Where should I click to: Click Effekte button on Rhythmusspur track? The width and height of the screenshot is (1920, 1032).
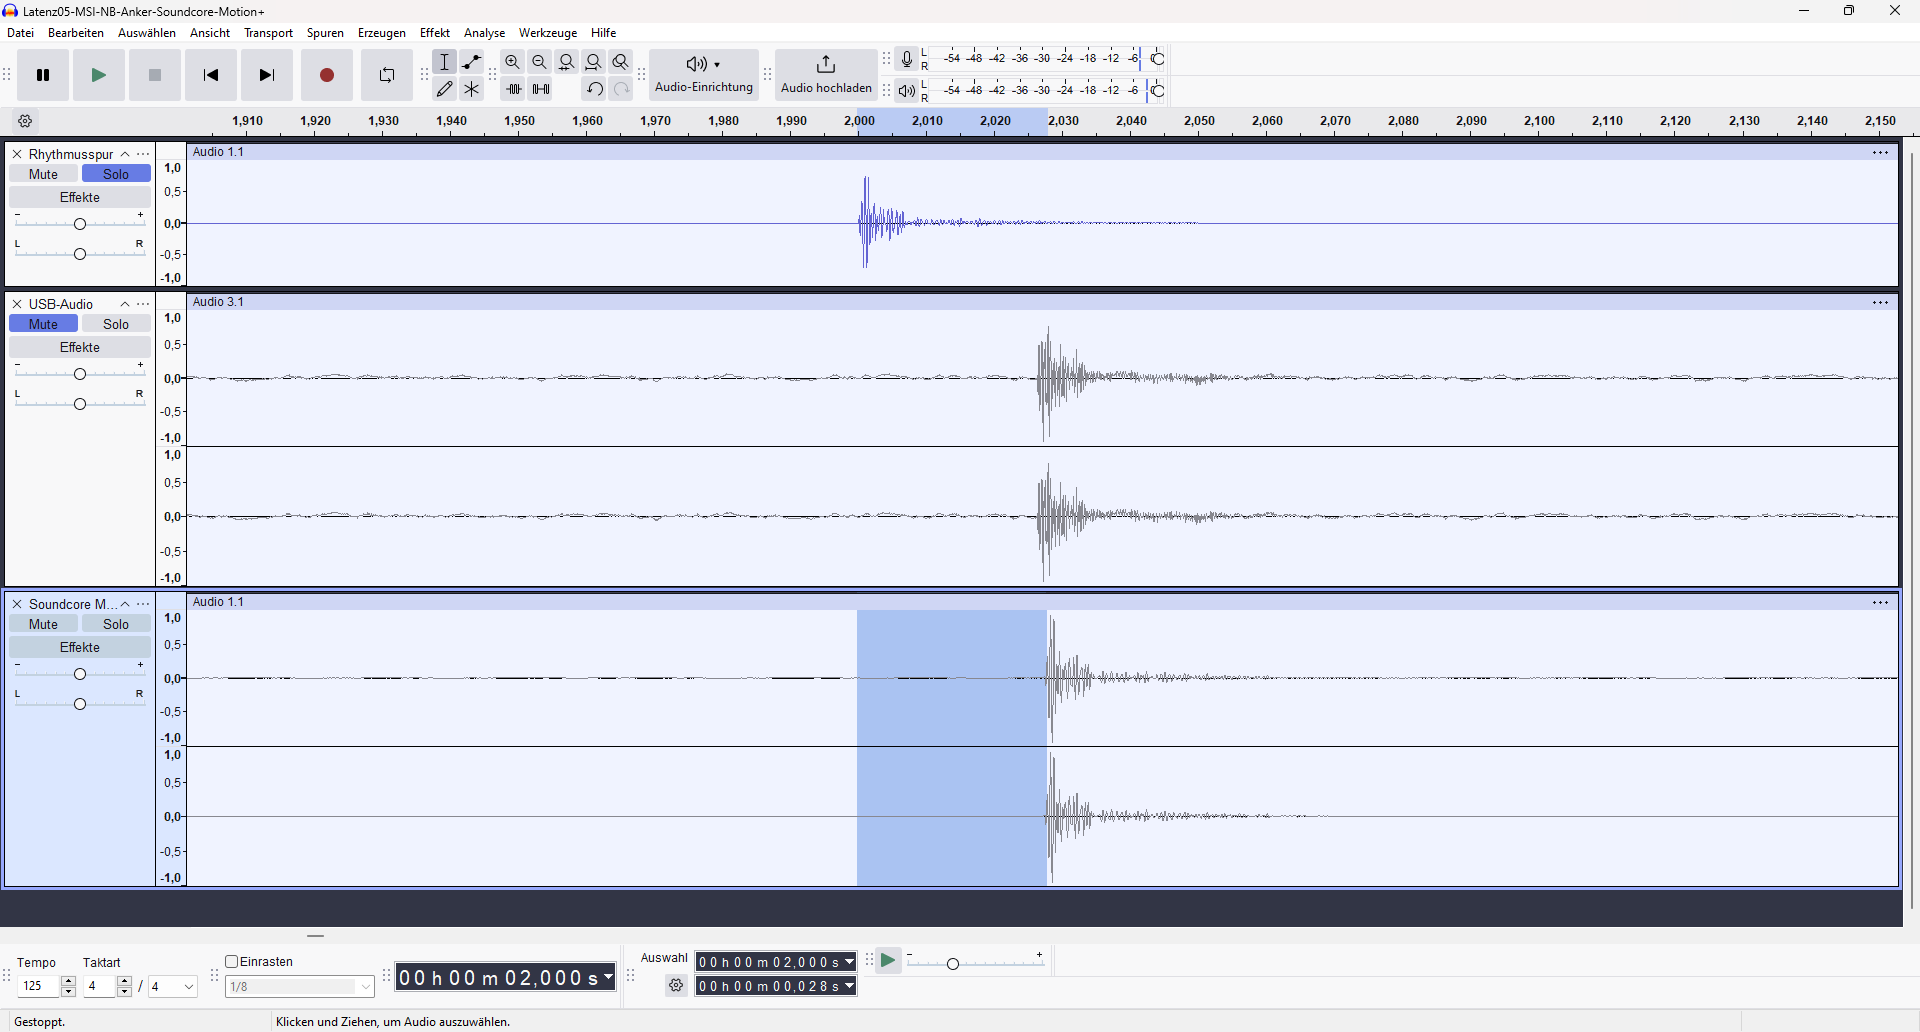tap(80, 198)
